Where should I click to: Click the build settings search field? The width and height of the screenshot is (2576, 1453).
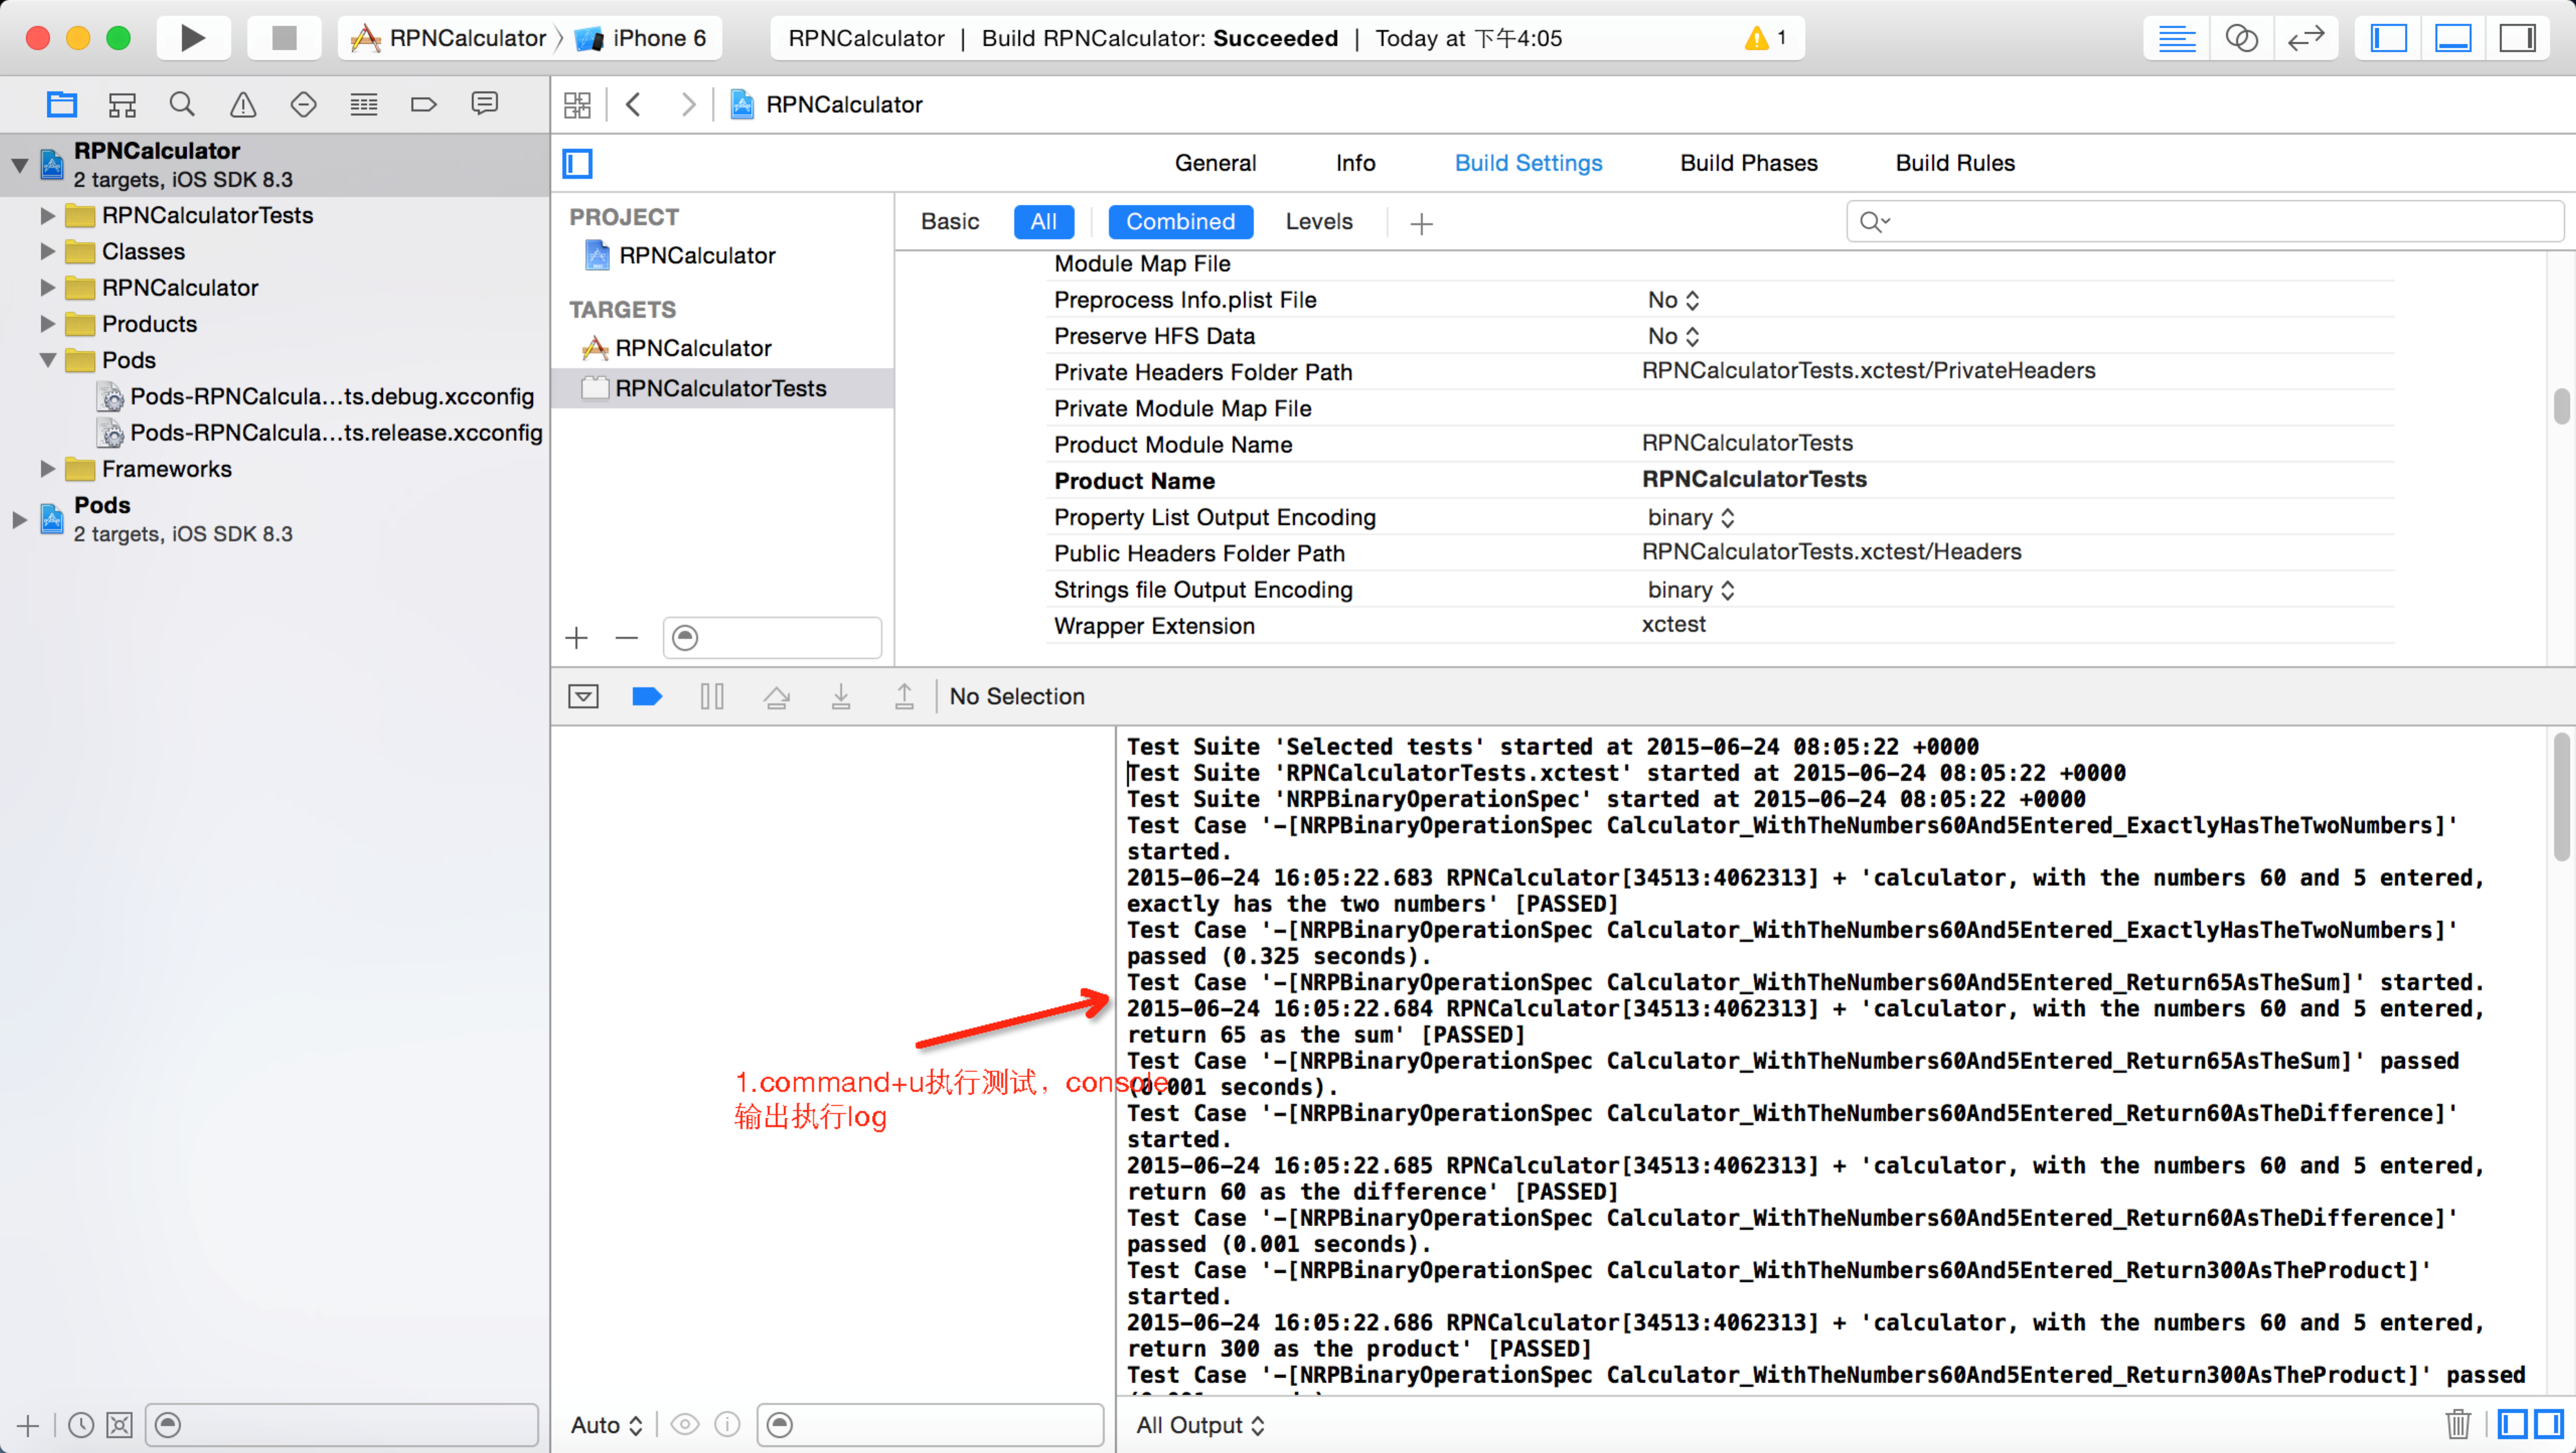(x=2205, y=222)
